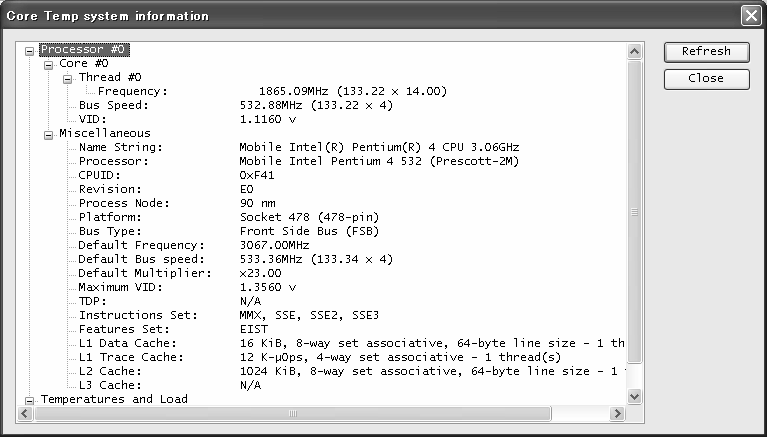This screenshot has height=437, width=767.
Task: Select the Default Bus speed row label
Action: (x=142, y=259)
